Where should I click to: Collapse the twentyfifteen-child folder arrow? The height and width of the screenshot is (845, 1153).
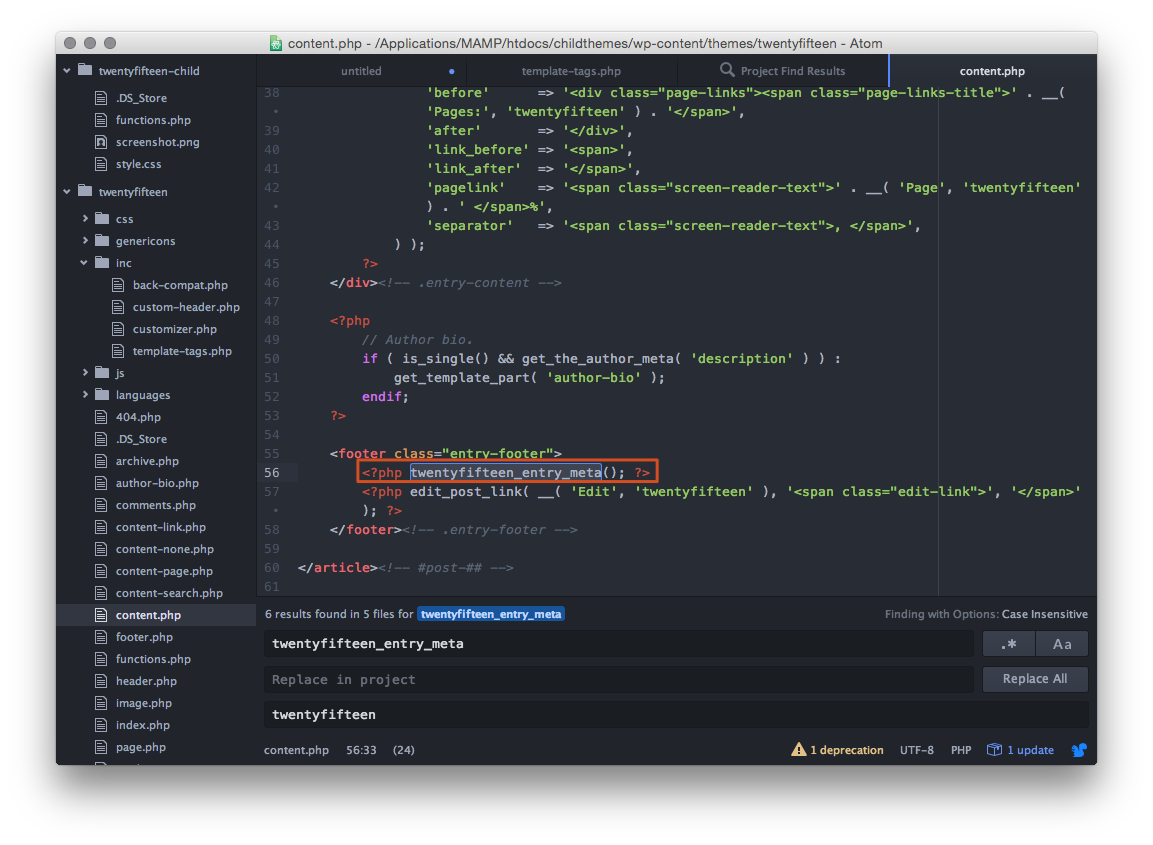pyautogui.click(x=67, y=71)
